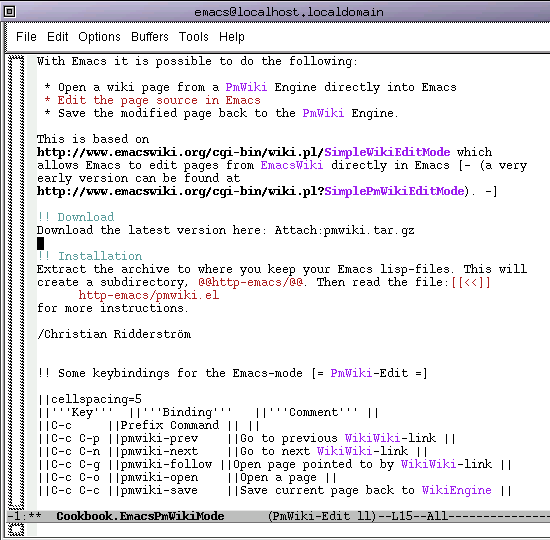This screenshot has height=540, width=550.
Task: Click WikiWiki link in pmwiki-follow row
Action: (x=429, y=464)
